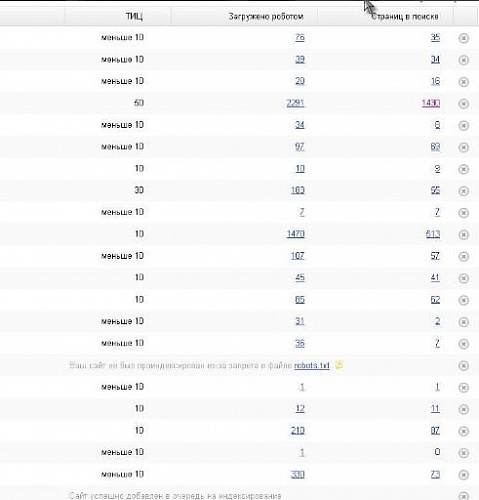
Task: Sort by the Страниц в поиске column header
Action: point(405,16)
